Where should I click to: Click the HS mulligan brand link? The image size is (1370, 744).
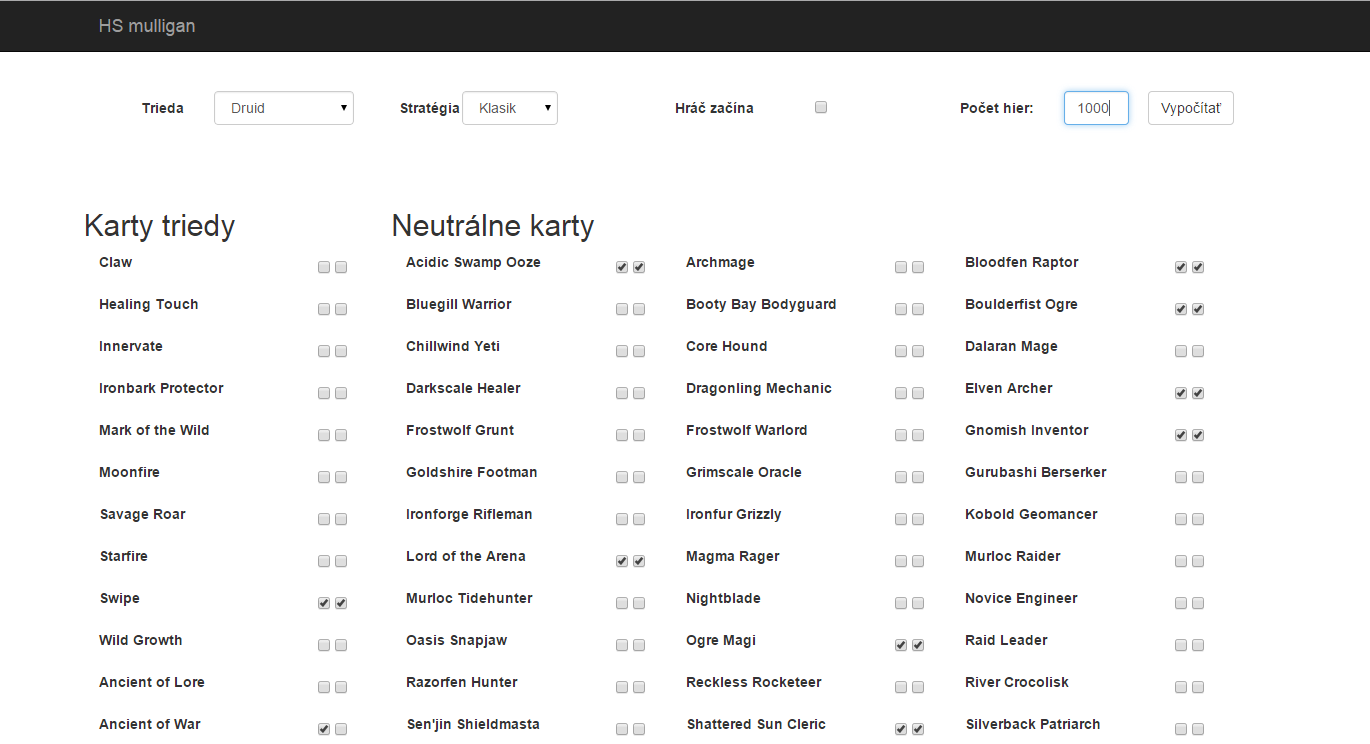(147, 26)
